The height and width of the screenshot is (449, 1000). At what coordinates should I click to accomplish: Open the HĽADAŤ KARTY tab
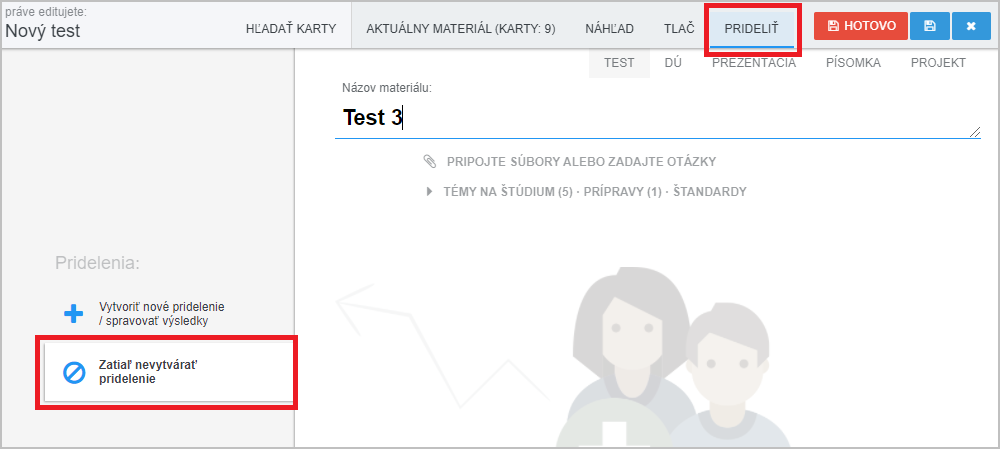(x=291, y=29)
